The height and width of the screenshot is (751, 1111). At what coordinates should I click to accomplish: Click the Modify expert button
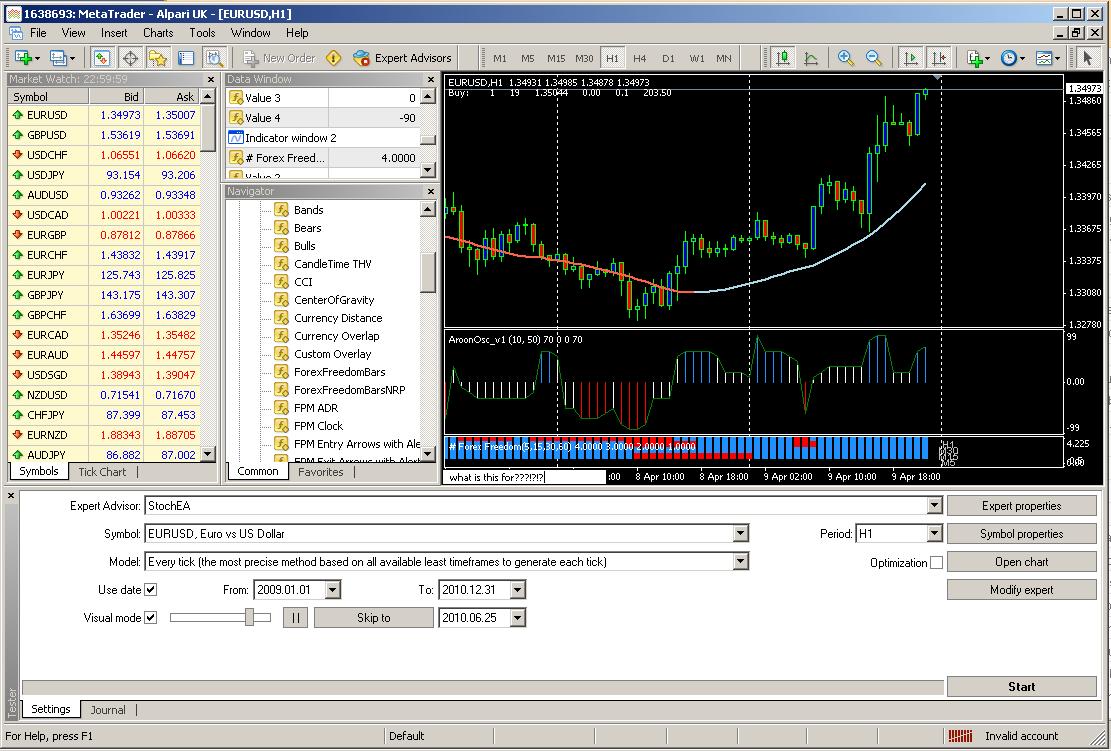pos(1022,589)
